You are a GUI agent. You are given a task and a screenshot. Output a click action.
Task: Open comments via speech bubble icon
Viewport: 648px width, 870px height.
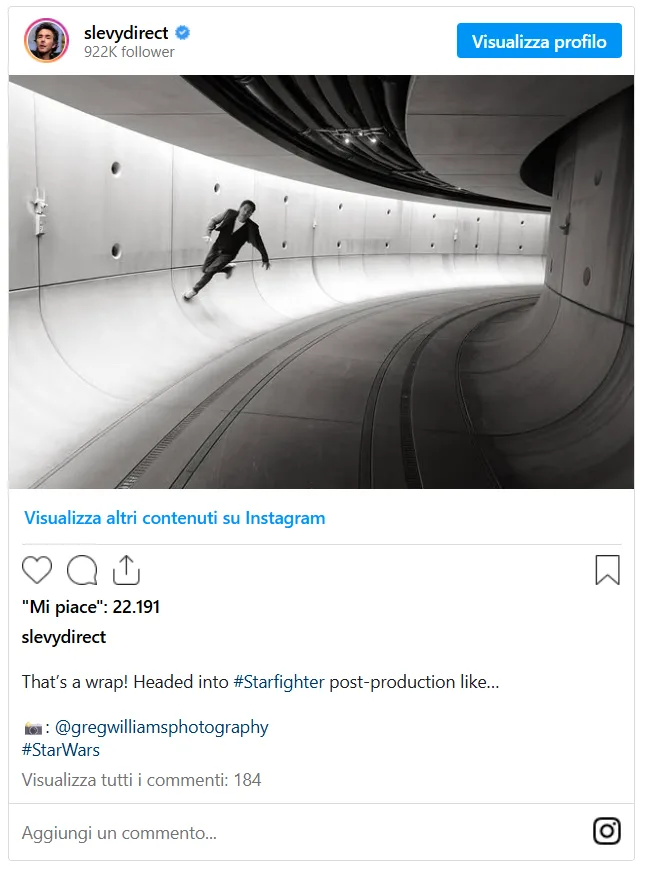[82, 570]
